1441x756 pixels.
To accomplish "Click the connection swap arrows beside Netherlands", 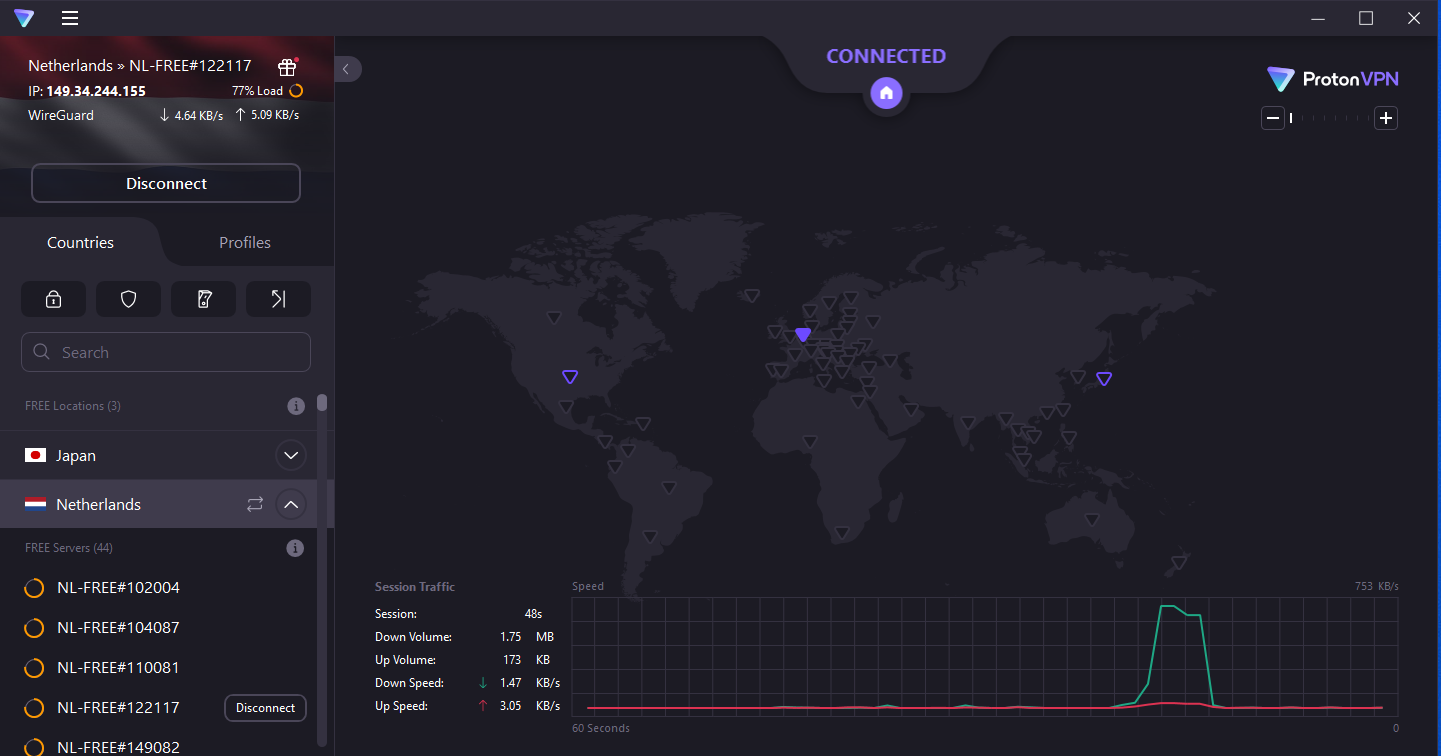I will [254, 504].
